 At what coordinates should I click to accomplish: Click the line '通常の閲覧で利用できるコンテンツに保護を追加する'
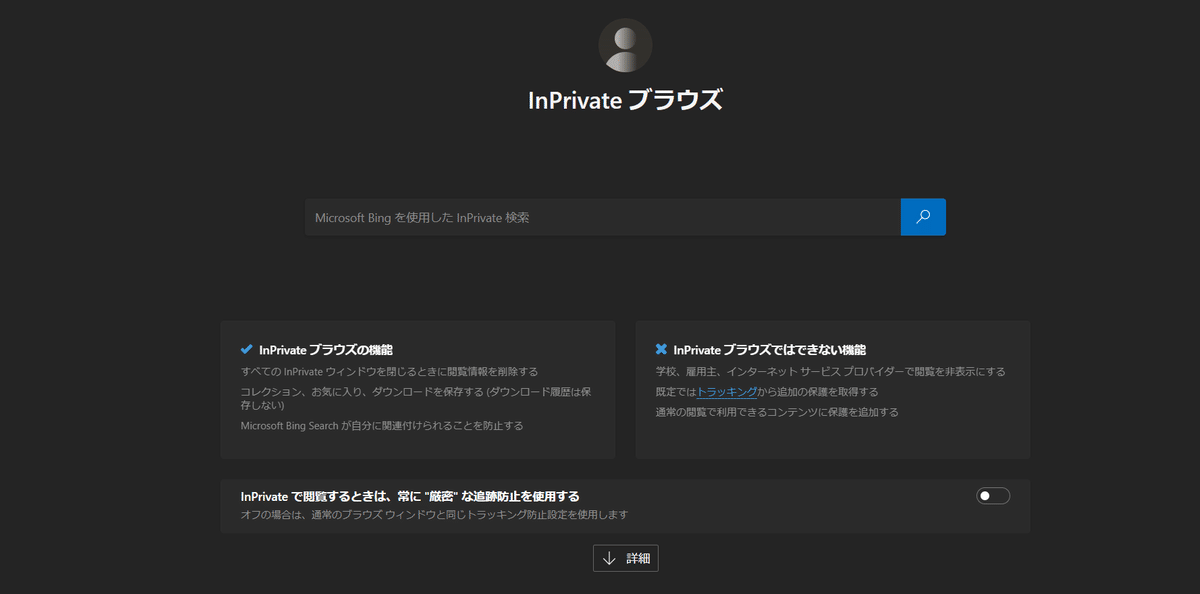point(777,412)
